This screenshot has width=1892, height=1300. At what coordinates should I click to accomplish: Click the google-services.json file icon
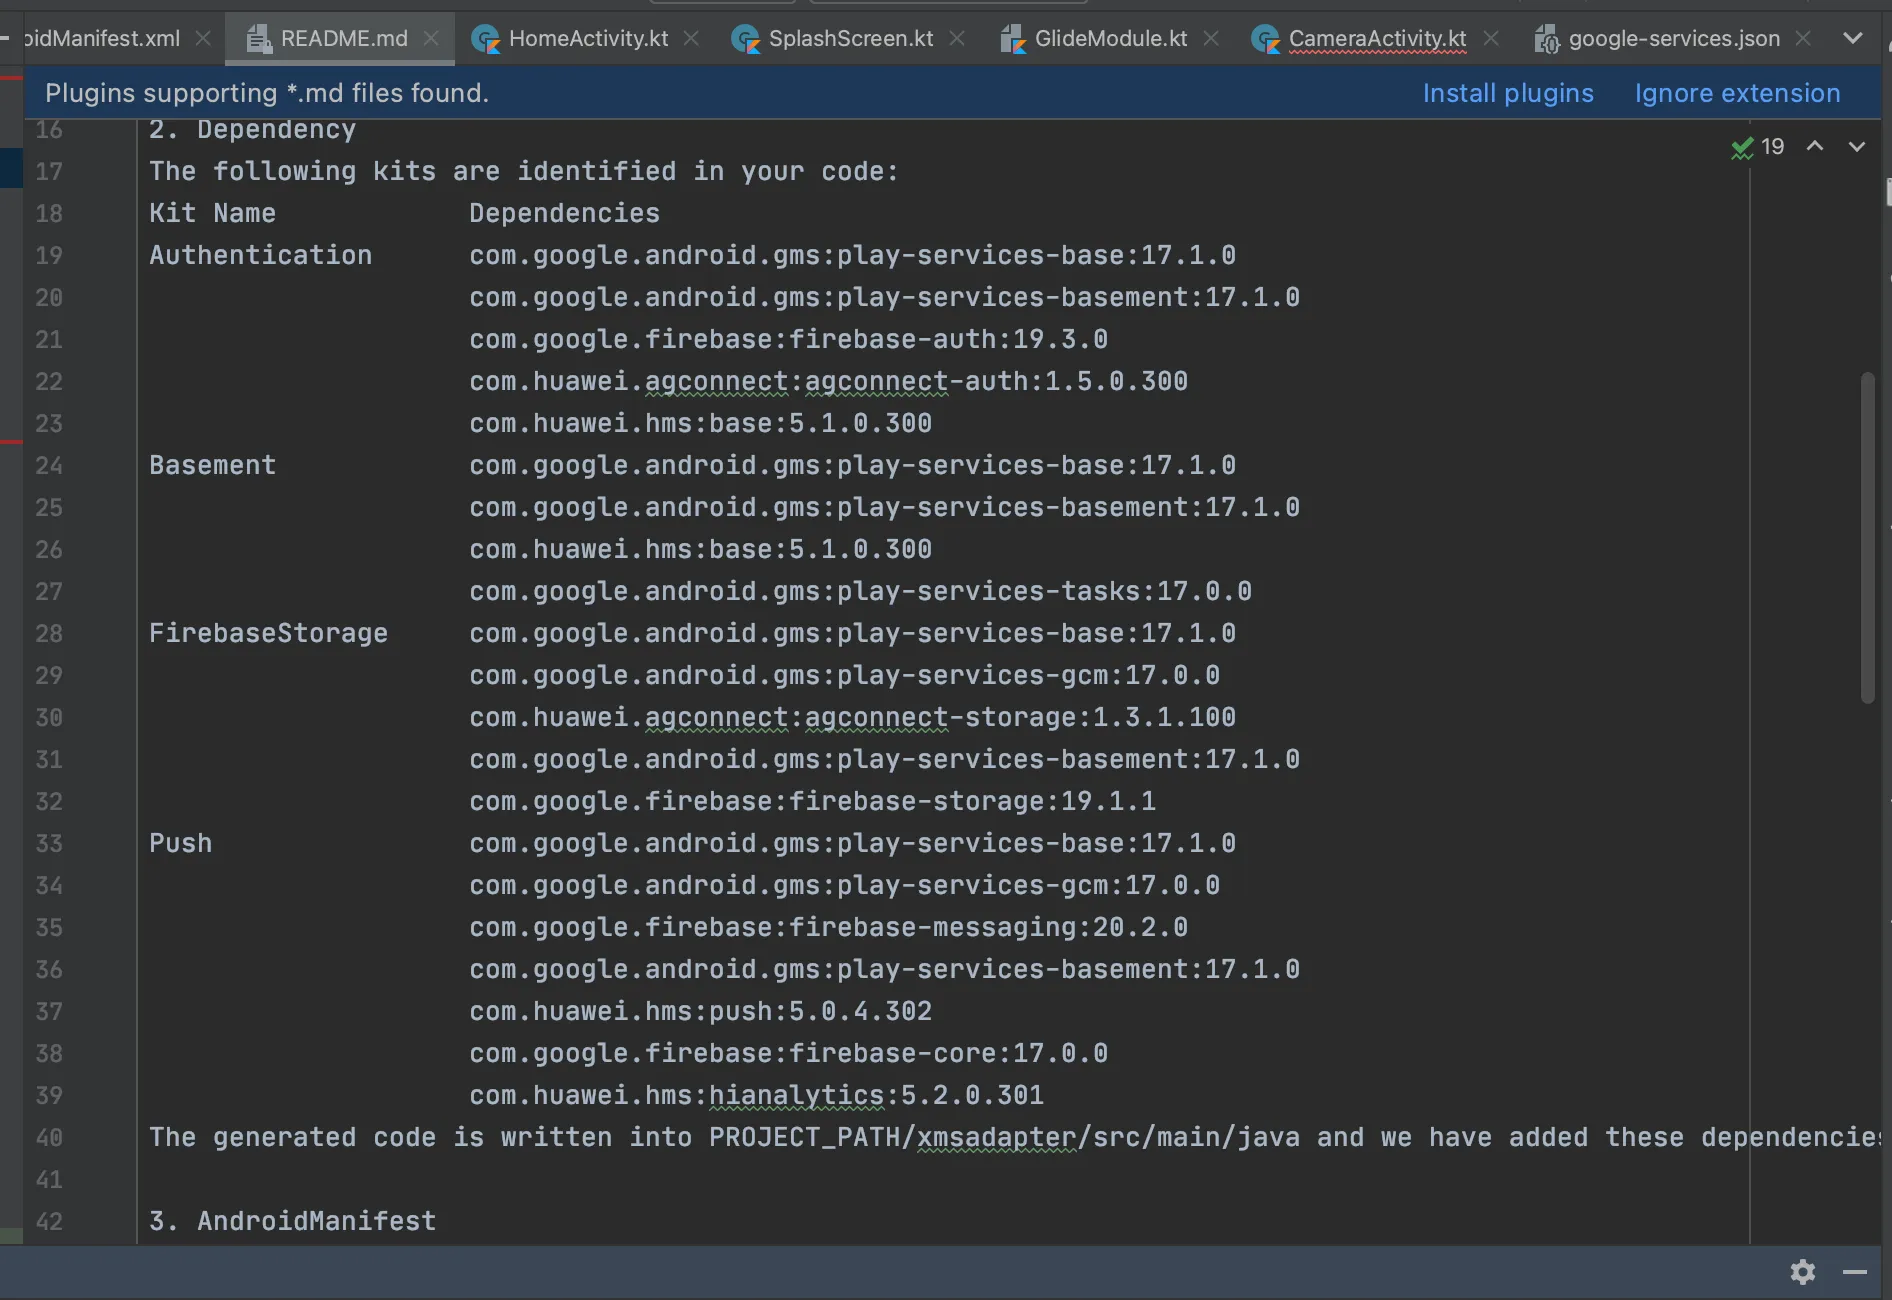click(1547, 39)
